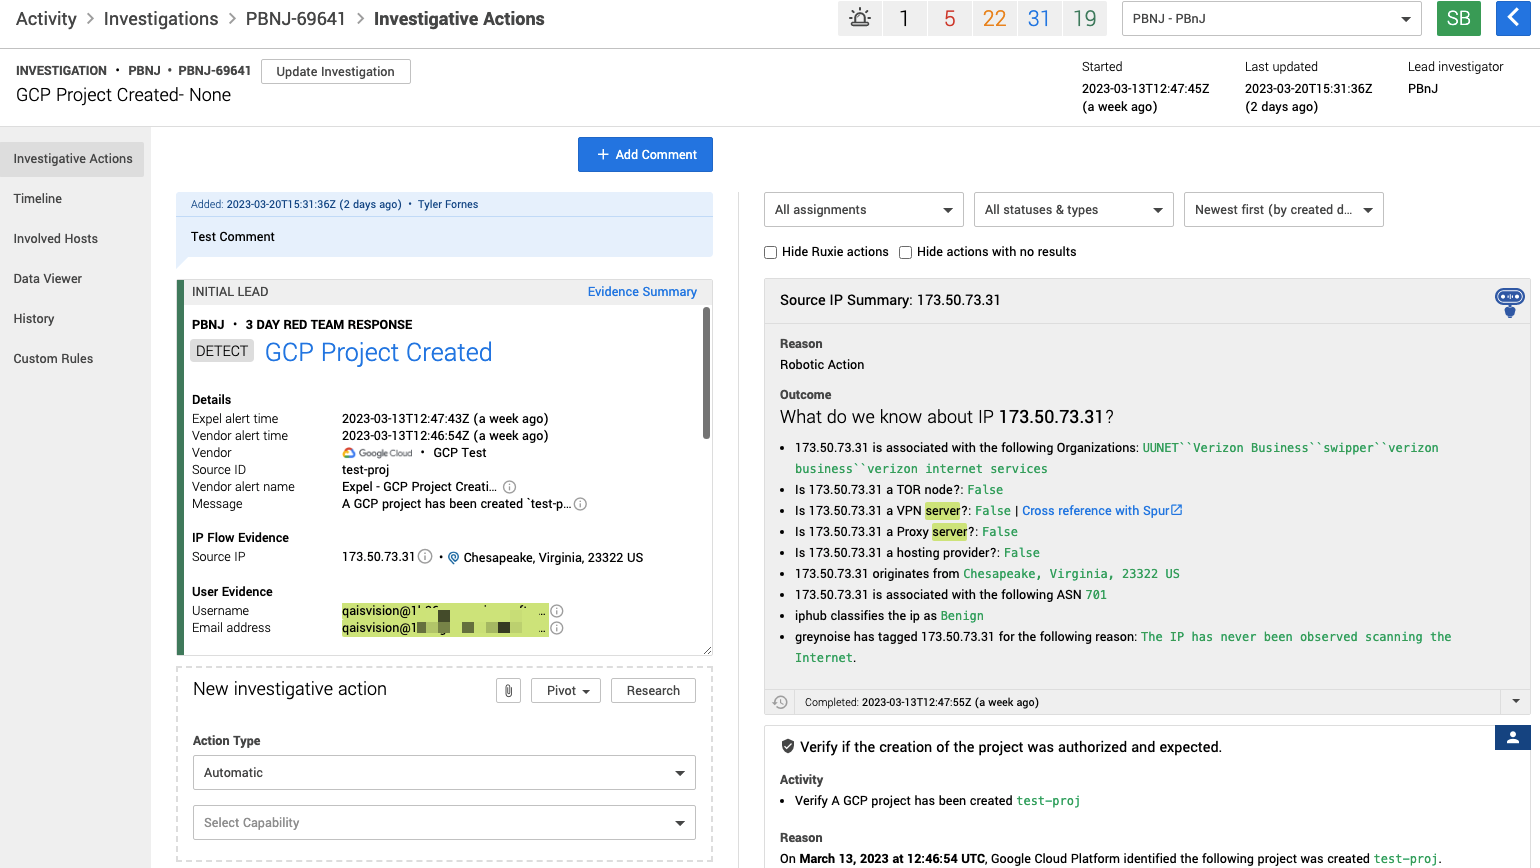This screenshot has width=1540, height=868.
Task: Click the Initial Lead panel scrollbar
Action: tap(706, 373)
